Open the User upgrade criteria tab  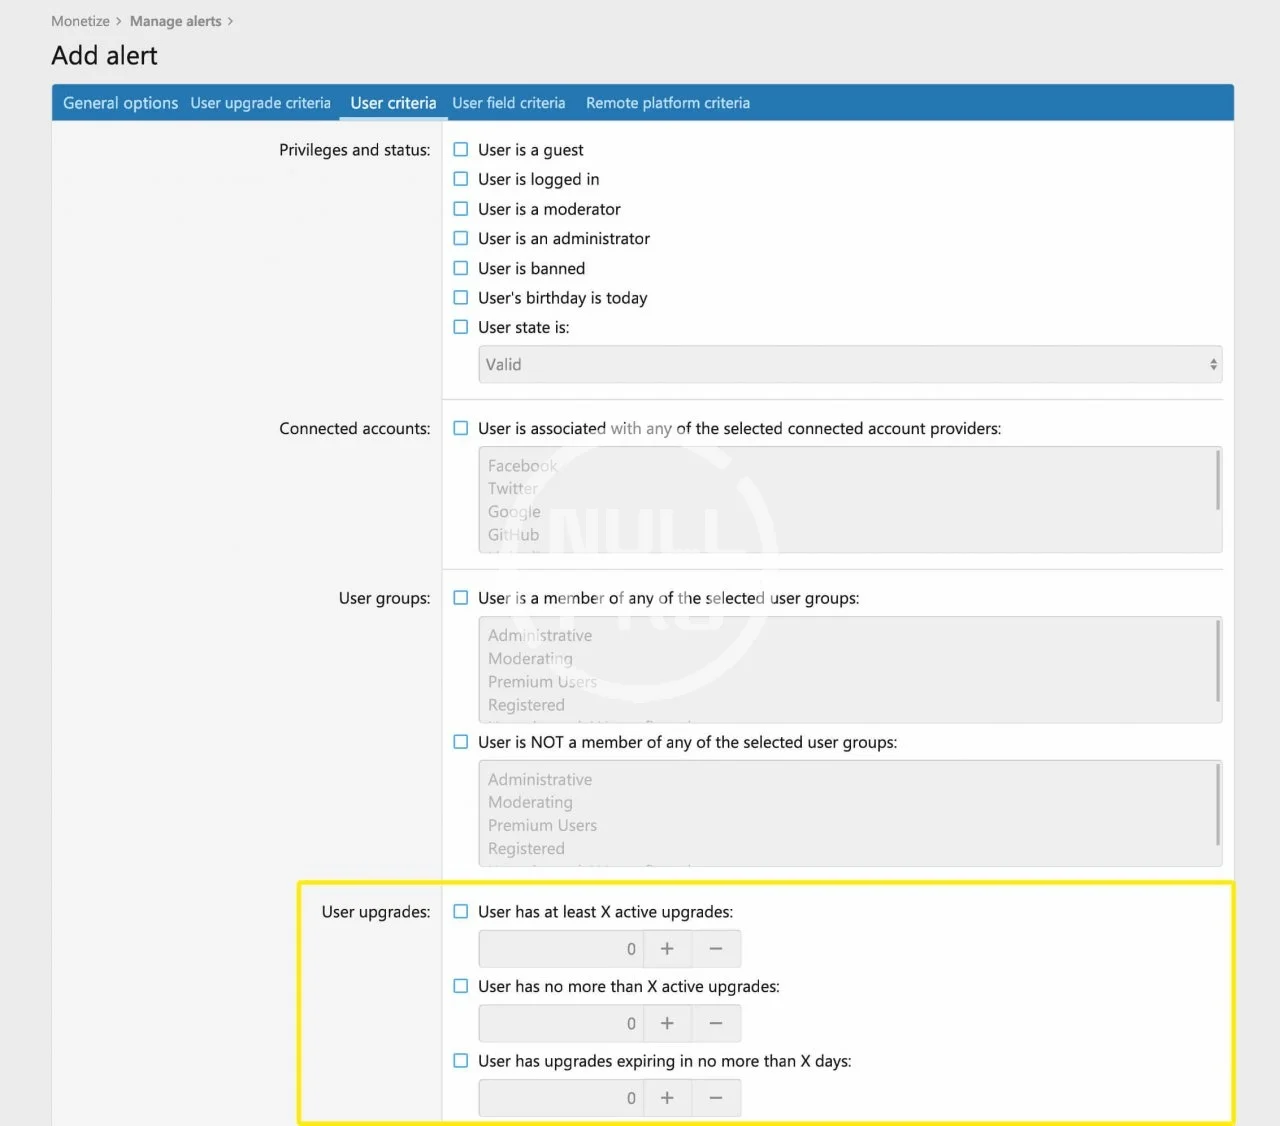tap(260, 103)
